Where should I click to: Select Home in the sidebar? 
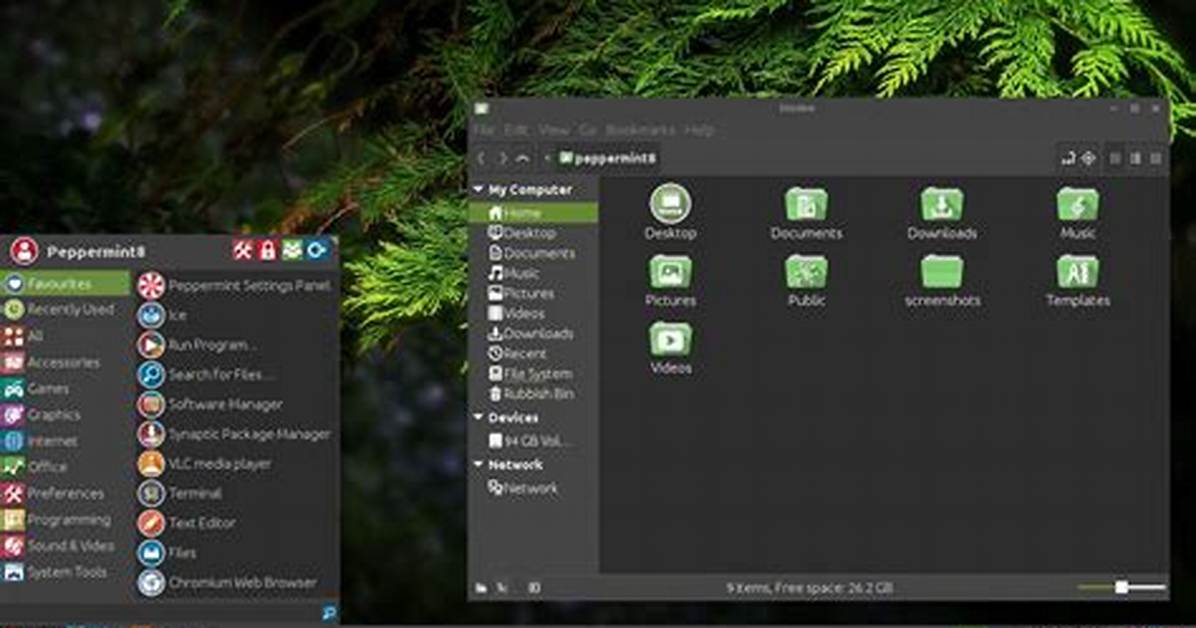[533, 213]
